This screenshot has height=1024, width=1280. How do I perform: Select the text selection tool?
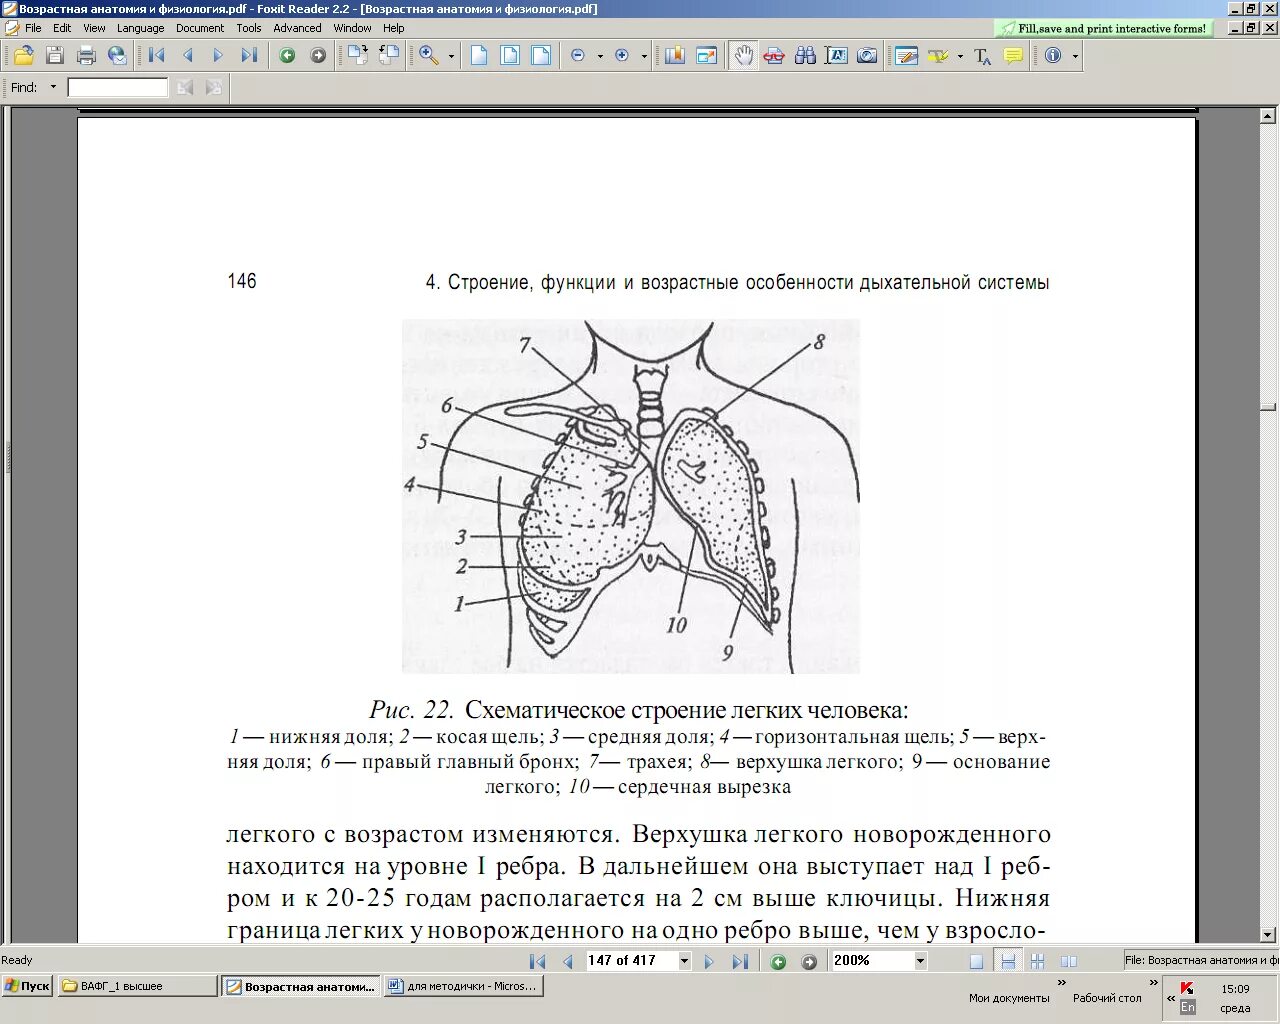pyautogui.click(x=836, y=56)
